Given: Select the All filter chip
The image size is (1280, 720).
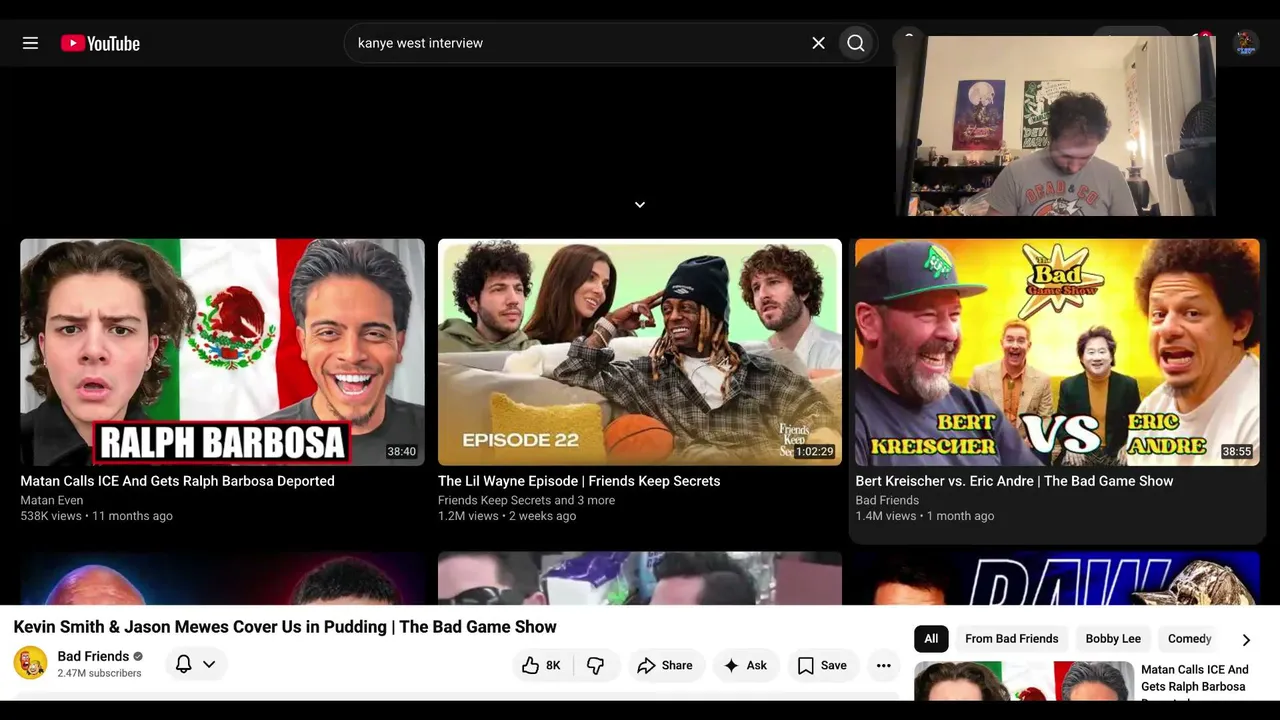Looking at the screenshot, I should (931, 638).
